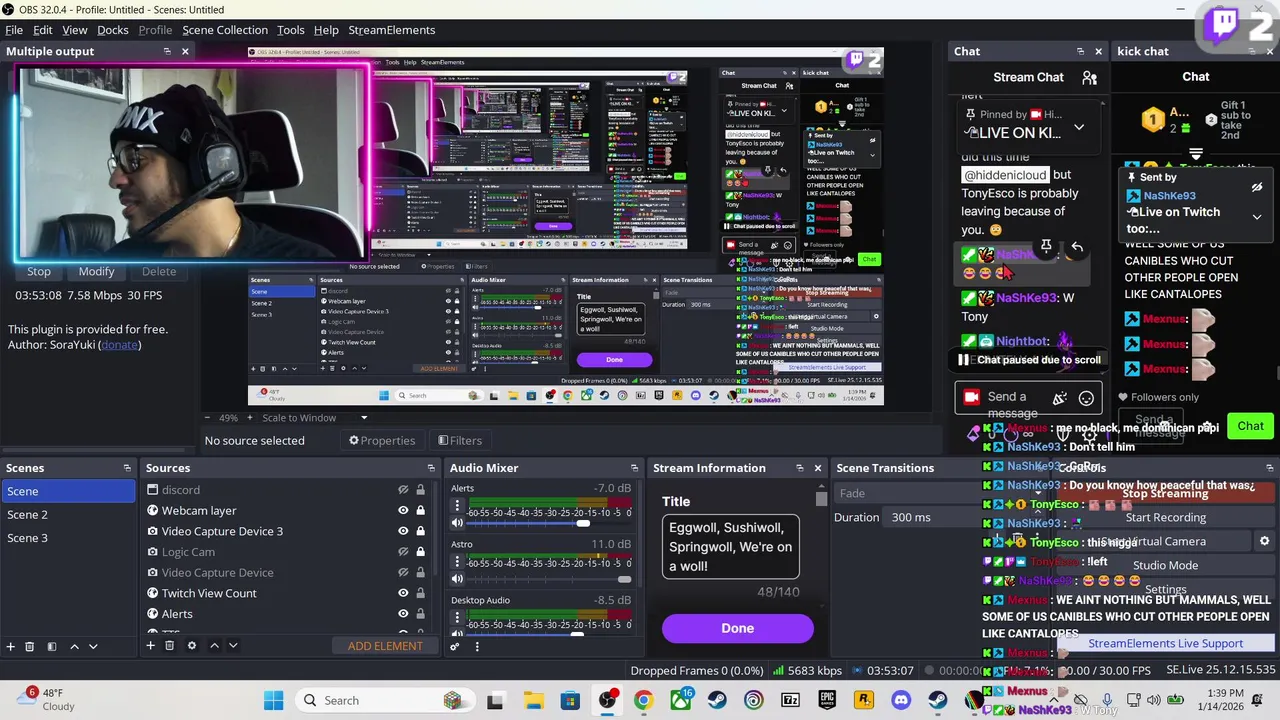Open advanced audio properties gears icon
This screenshot has width=1280, height=720.
pos(454,646)
